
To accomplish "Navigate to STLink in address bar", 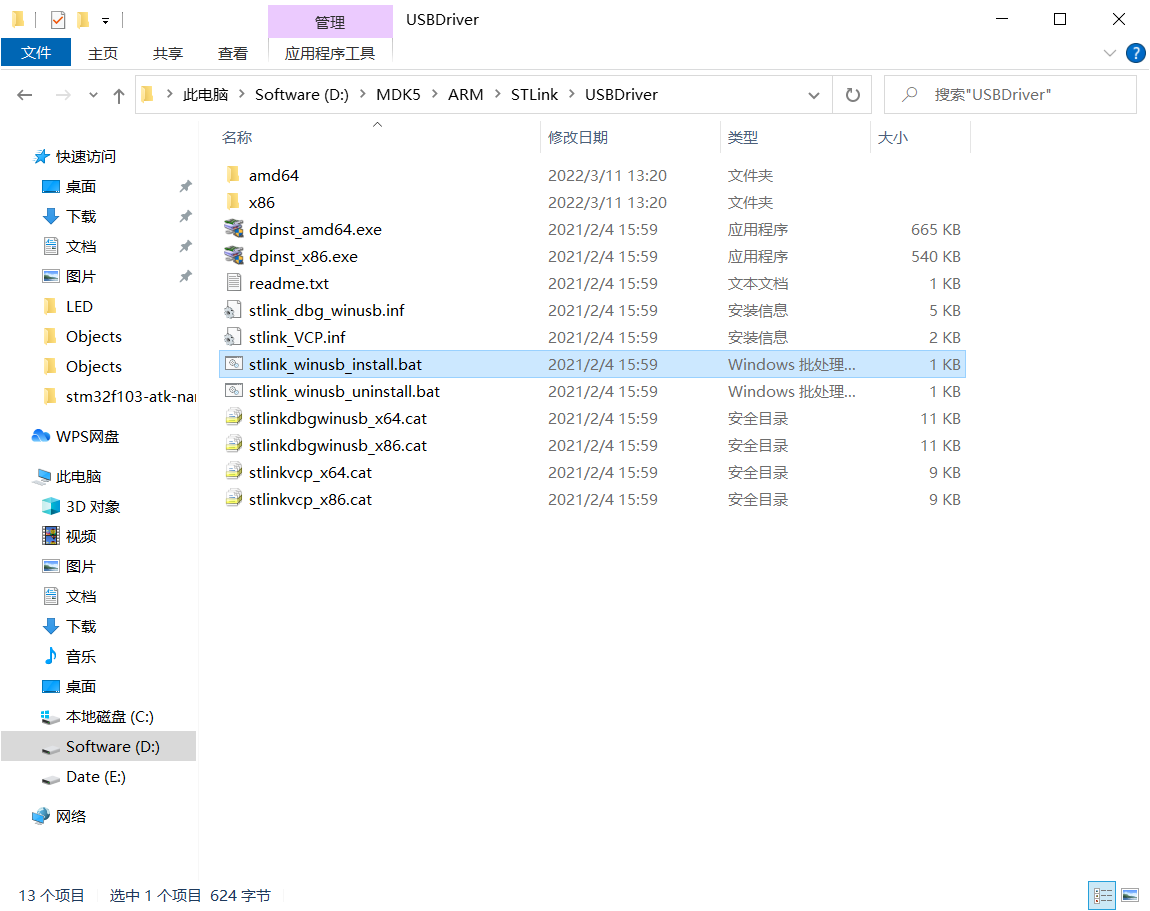I will pyautogui.click(x=534, y=95).
